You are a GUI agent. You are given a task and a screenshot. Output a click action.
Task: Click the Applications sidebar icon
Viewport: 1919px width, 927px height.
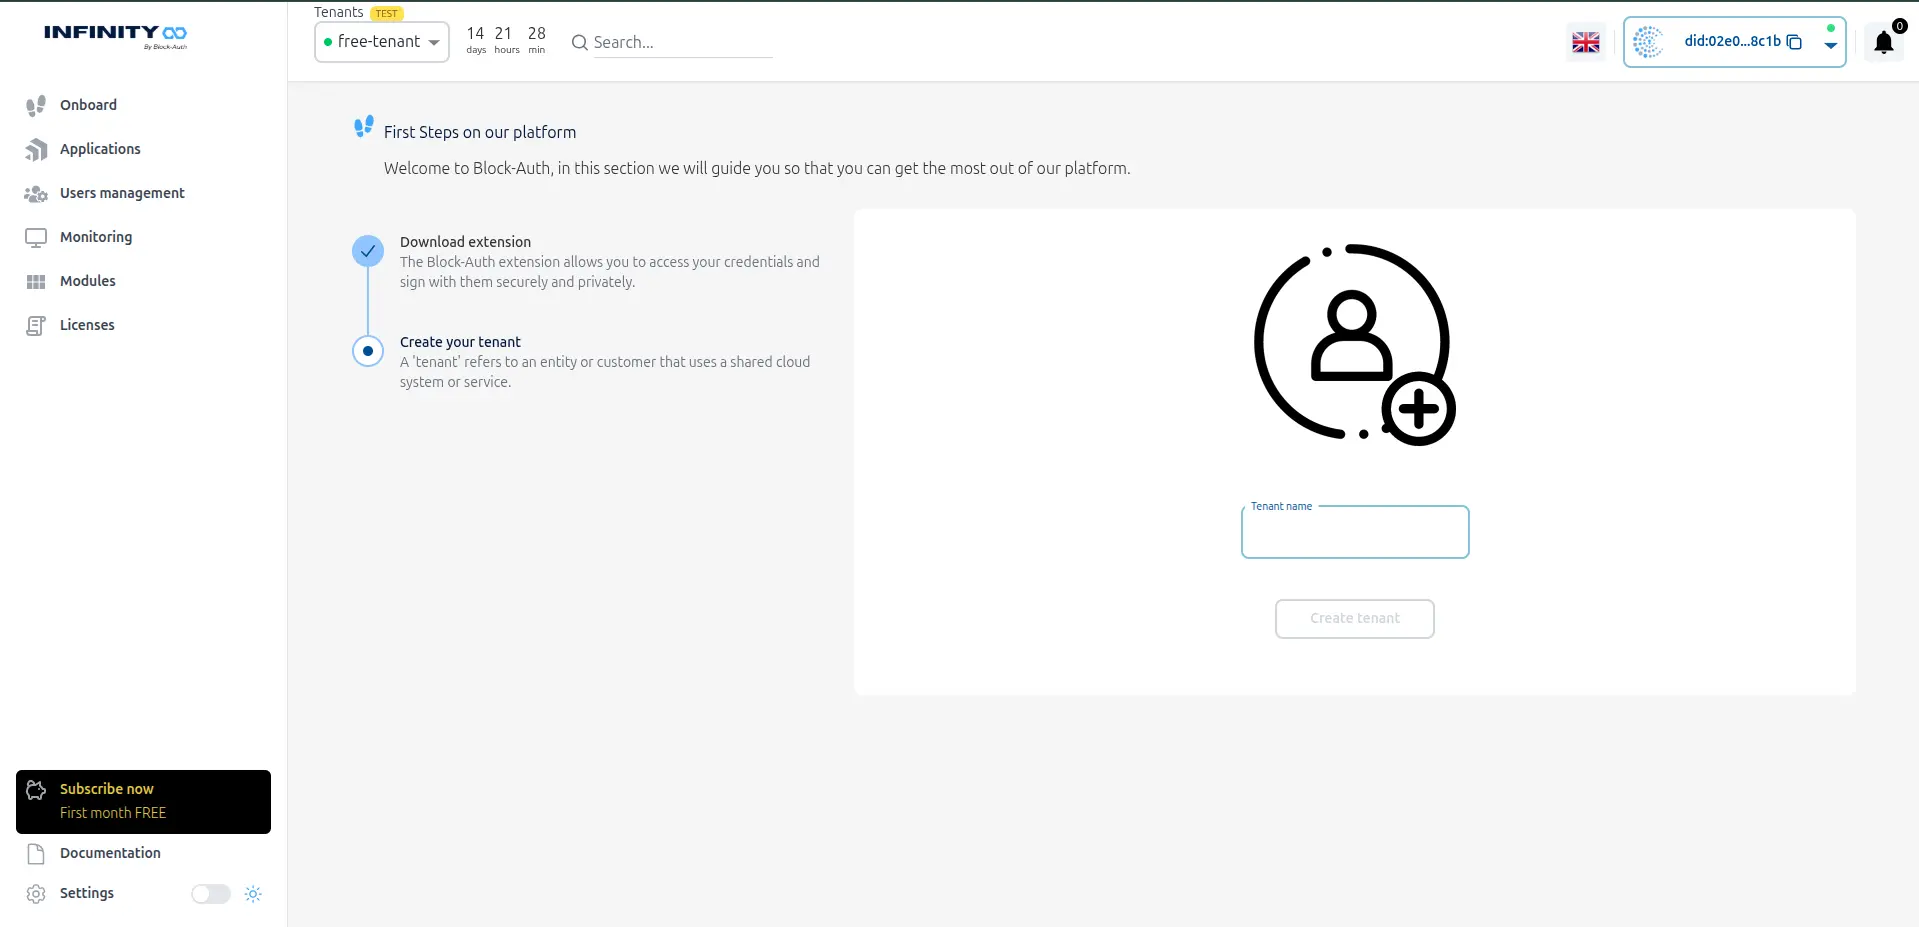pos(36,149)
